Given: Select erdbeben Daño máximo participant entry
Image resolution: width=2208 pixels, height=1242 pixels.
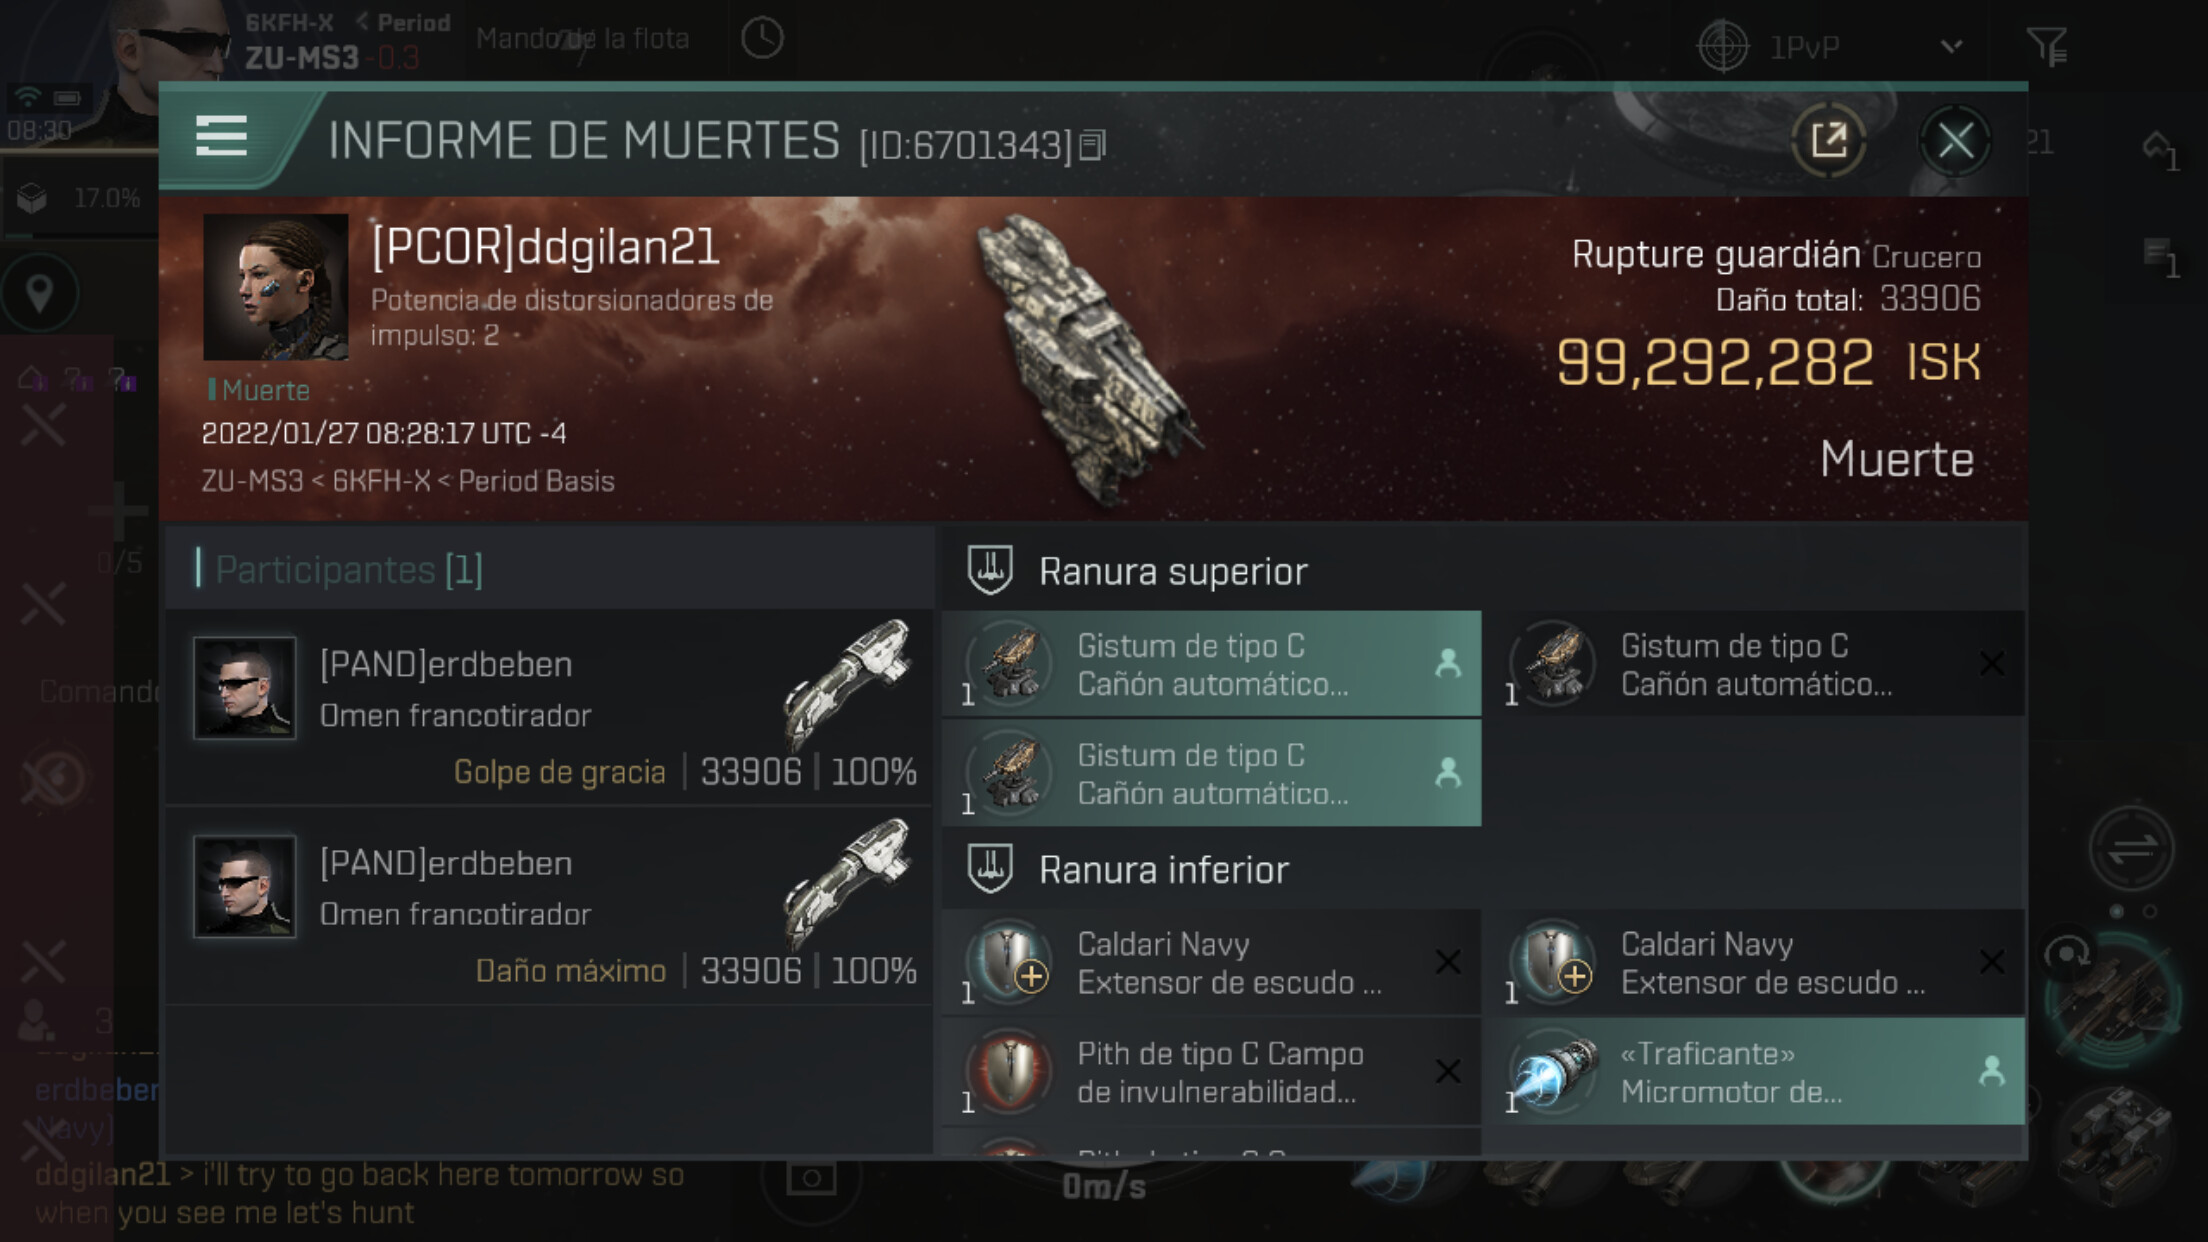Looking at the screenshot, I should 549,906.
